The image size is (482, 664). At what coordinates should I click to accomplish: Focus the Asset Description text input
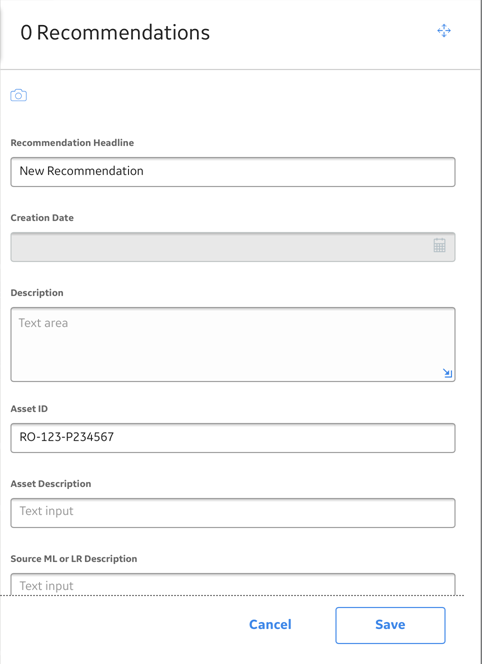(233, 513)
